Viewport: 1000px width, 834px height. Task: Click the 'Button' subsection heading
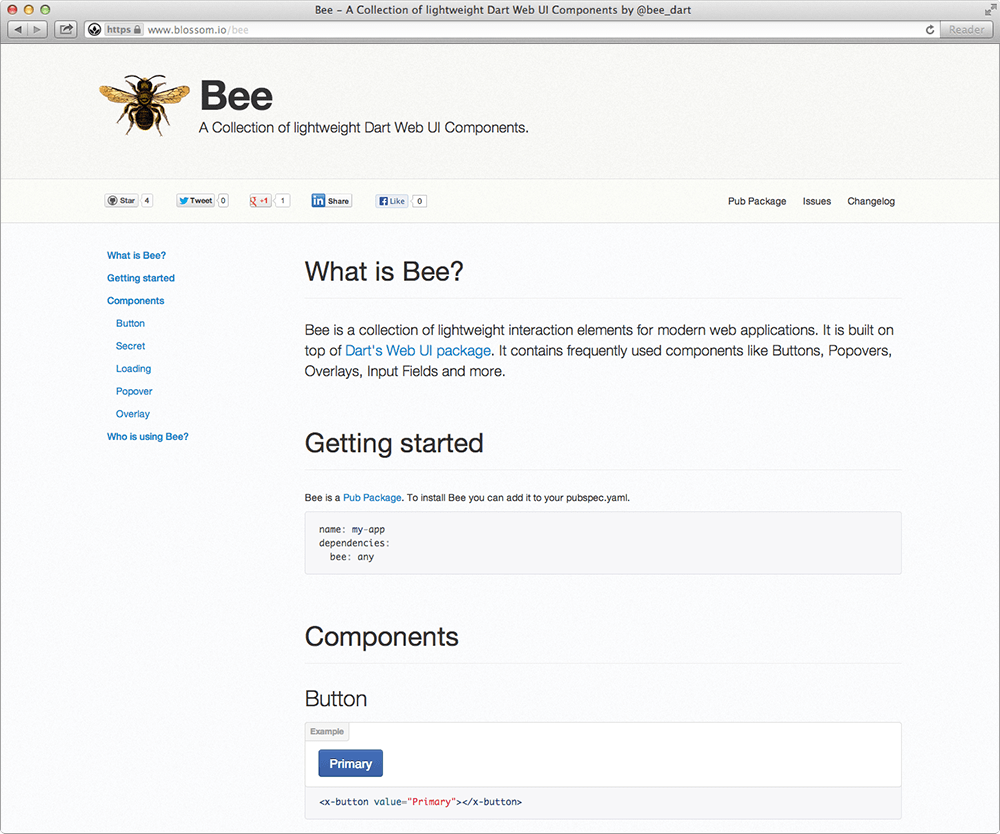click(x=335, y=698)
